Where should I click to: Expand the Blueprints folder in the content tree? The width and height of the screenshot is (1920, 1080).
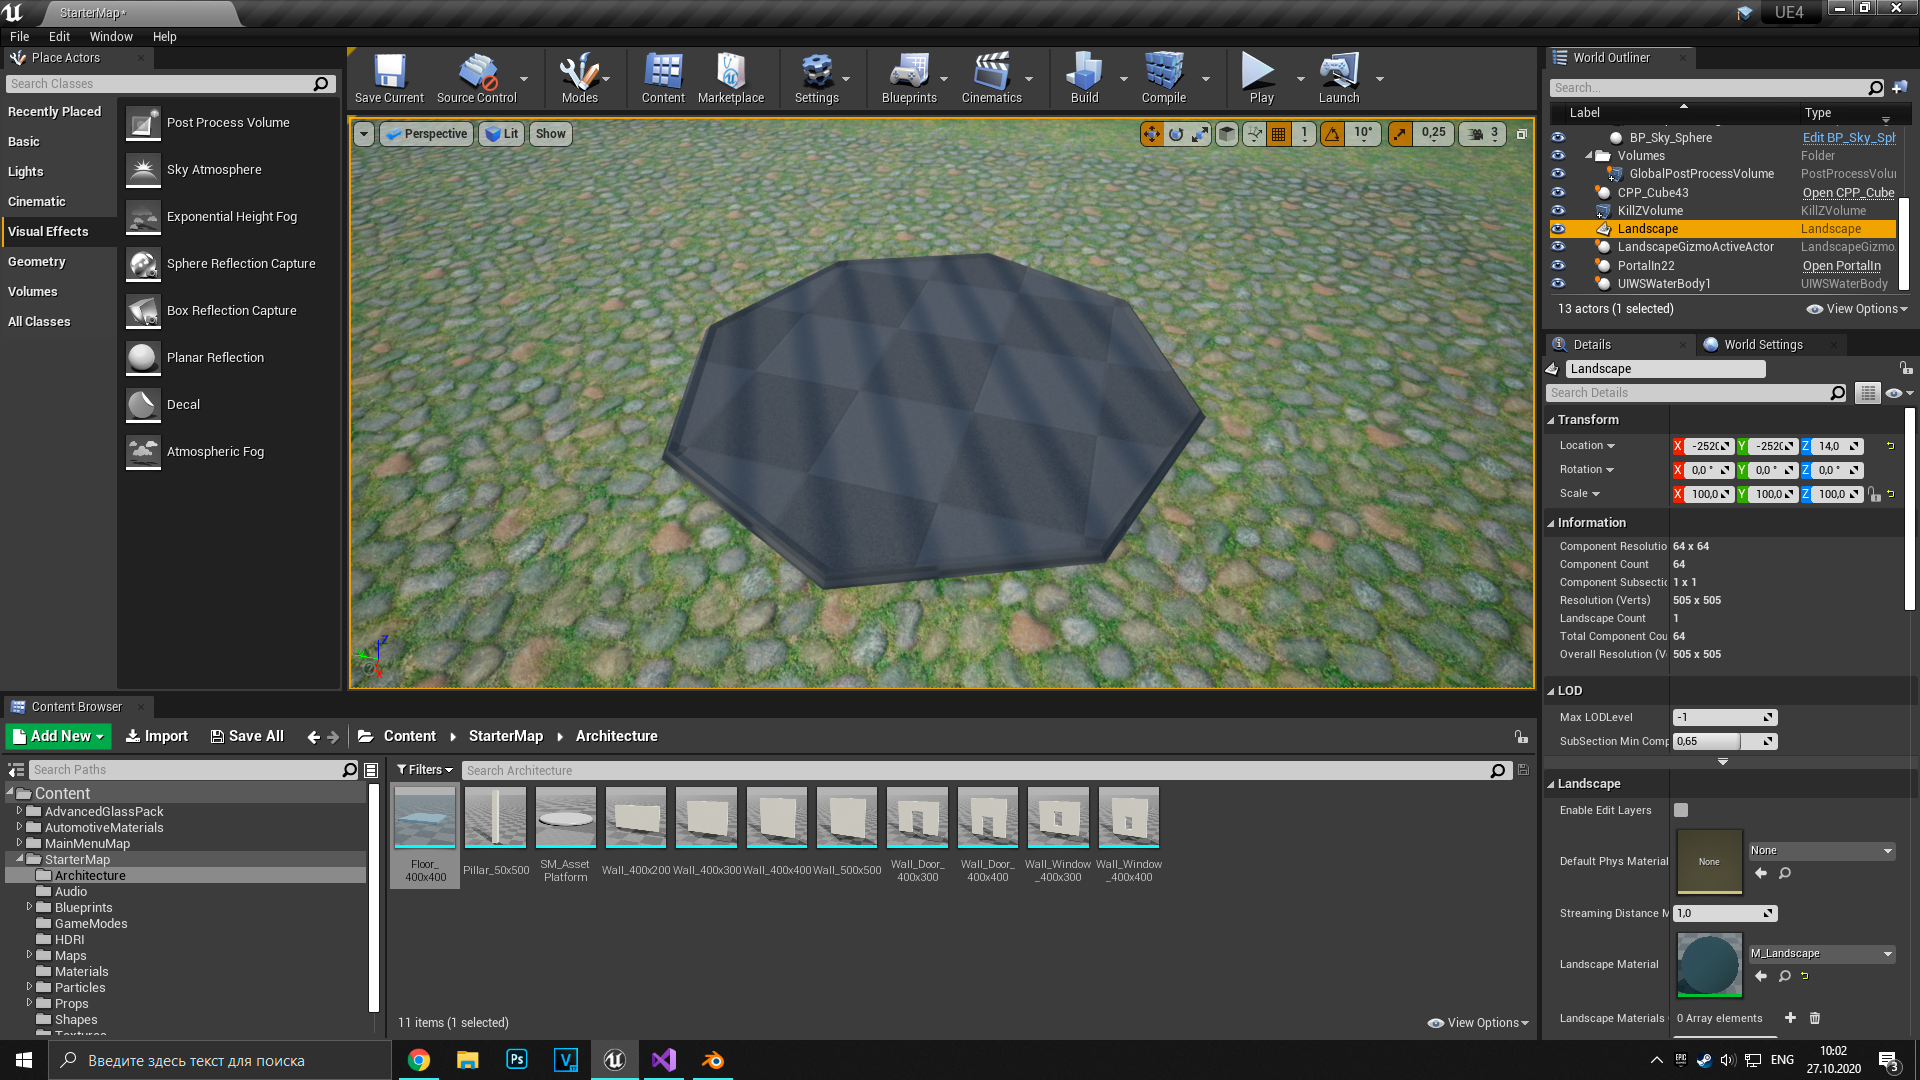pyautogui.click(x=29, y=907)
